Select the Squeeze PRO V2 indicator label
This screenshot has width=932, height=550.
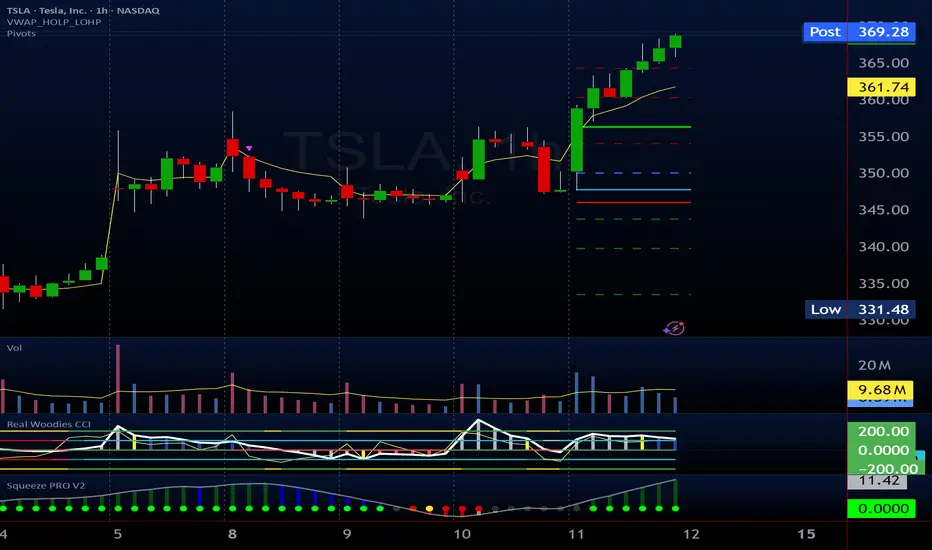[46, 486]
